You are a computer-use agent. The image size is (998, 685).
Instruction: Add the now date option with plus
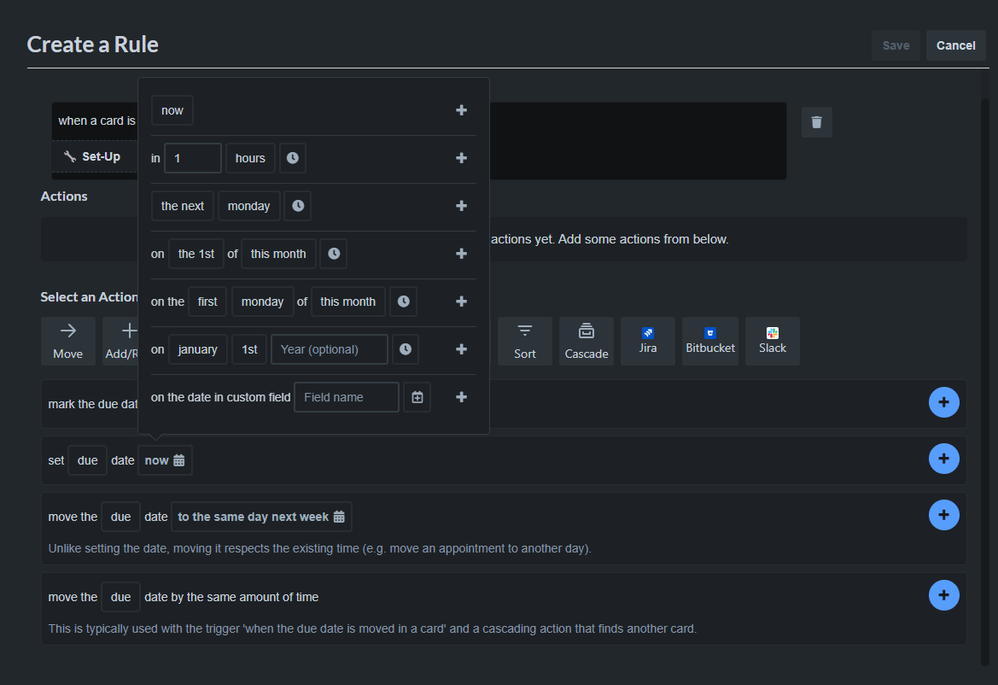click(461, 110)
